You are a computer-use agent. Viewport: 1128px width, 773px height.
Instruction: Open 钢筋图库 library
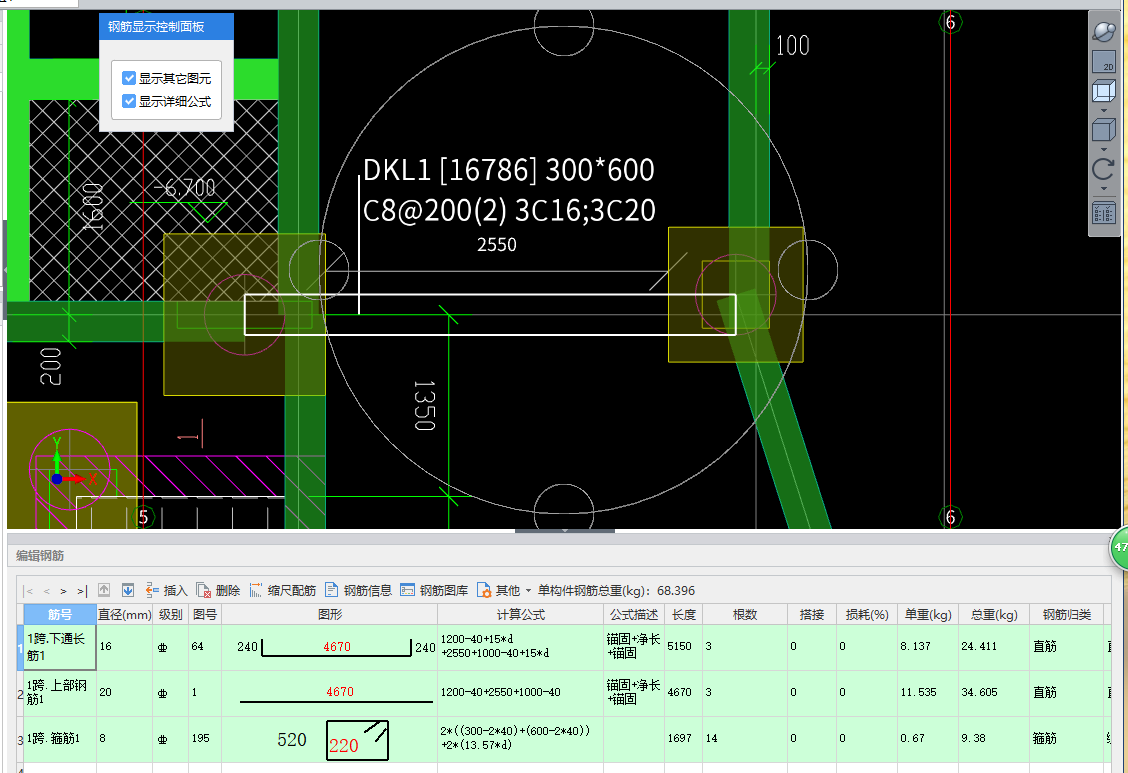click(434, 590)
